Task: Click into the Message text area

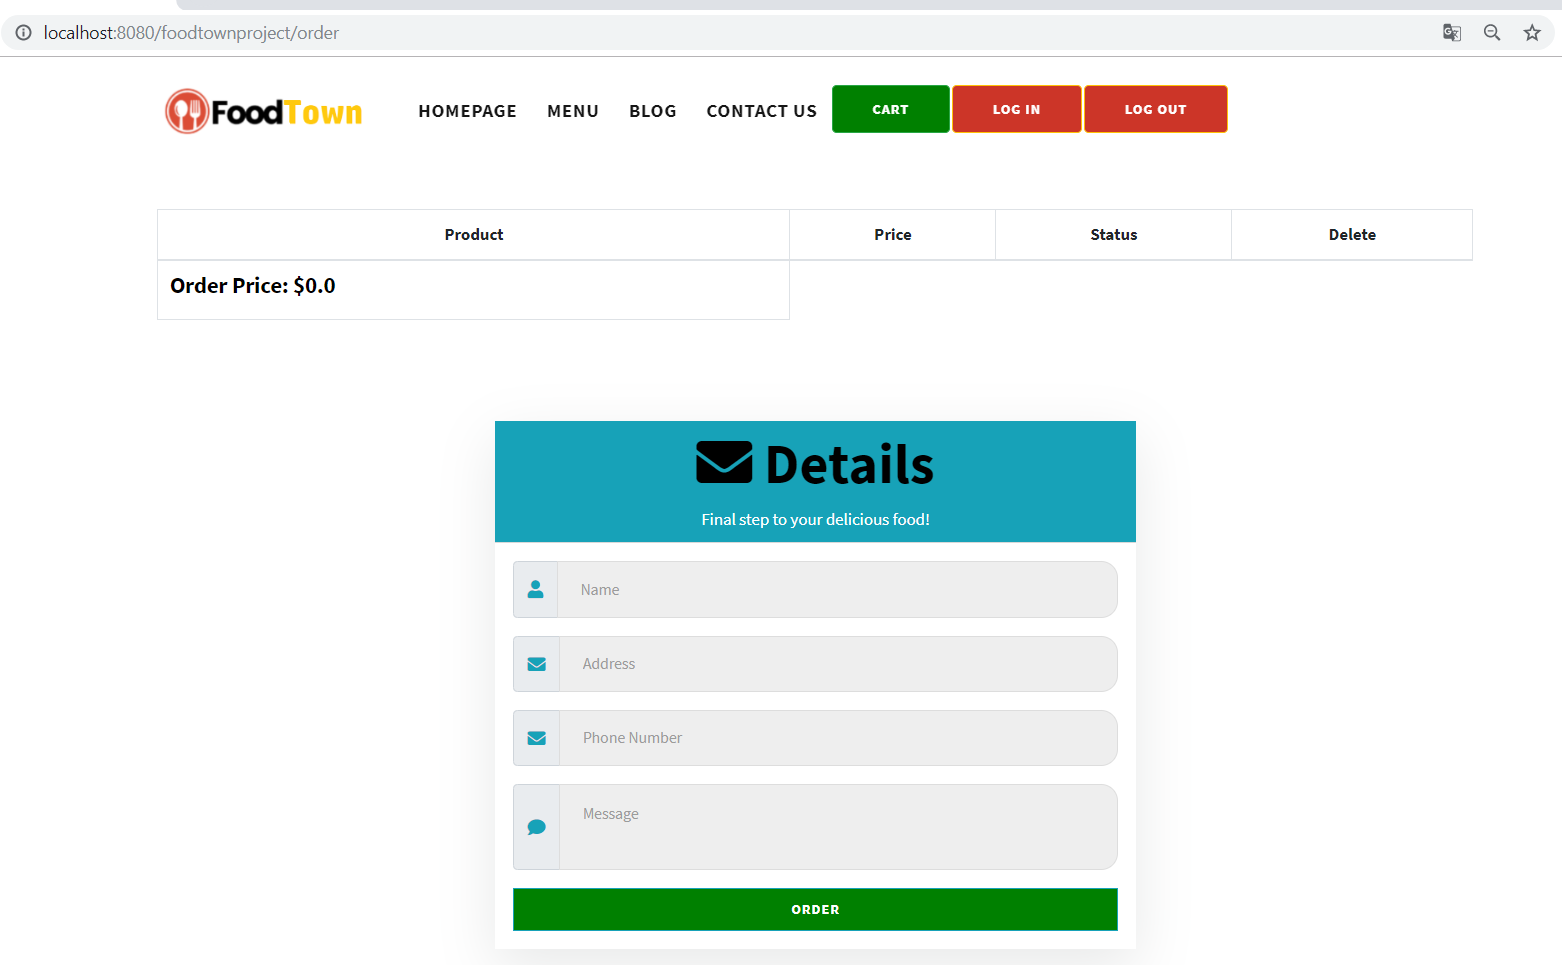Action: tap(838, 827)
